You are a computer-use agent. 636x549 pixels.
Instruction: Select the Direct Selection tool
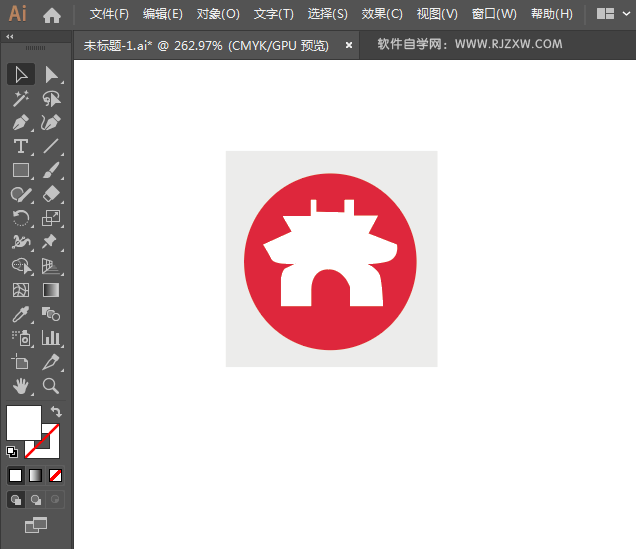tap(51, 74)
